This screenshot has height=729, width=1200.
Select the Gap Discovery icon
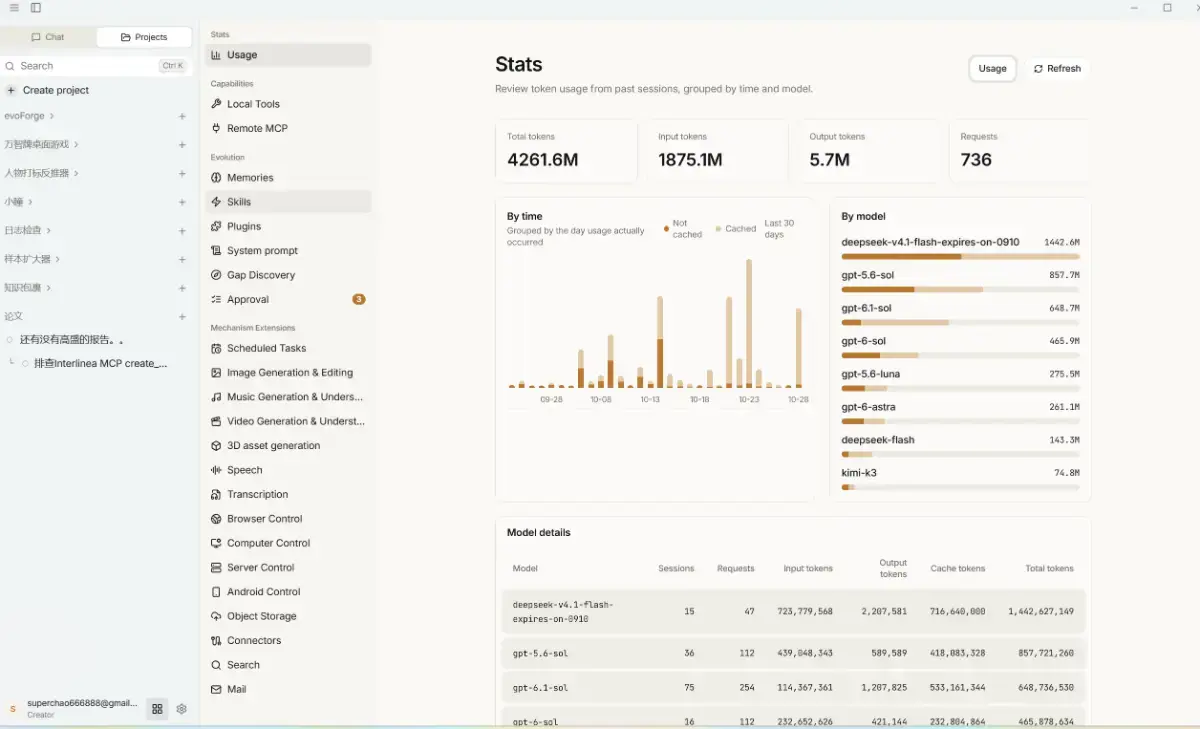click(x=216, y=275)
